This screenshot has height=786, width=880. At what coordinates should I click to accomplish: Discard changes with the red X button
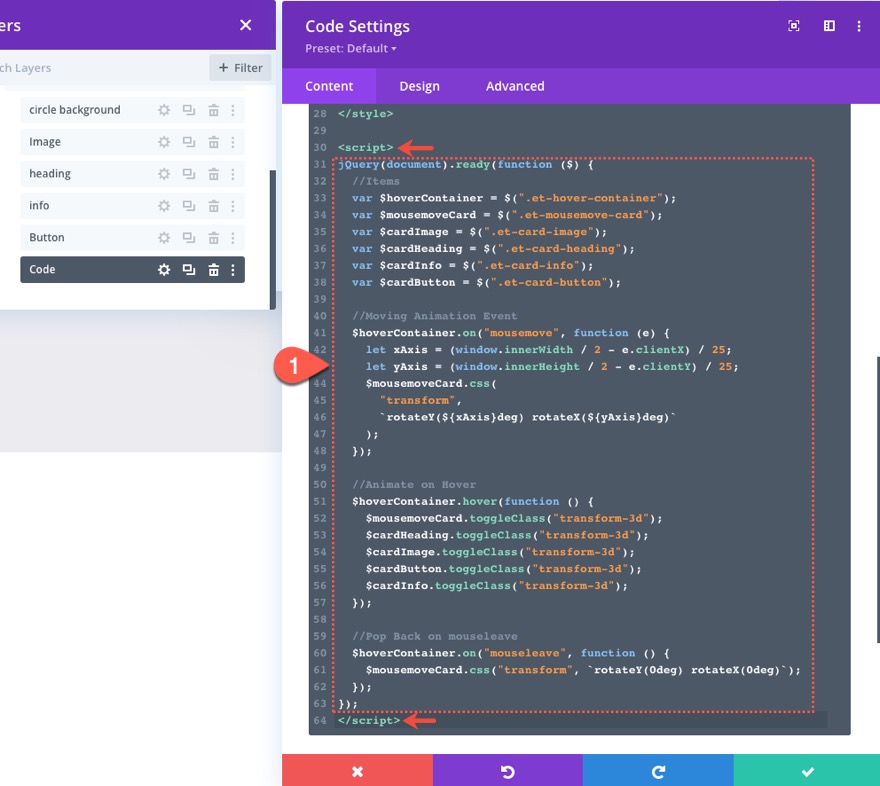click(x=358, y=771)
